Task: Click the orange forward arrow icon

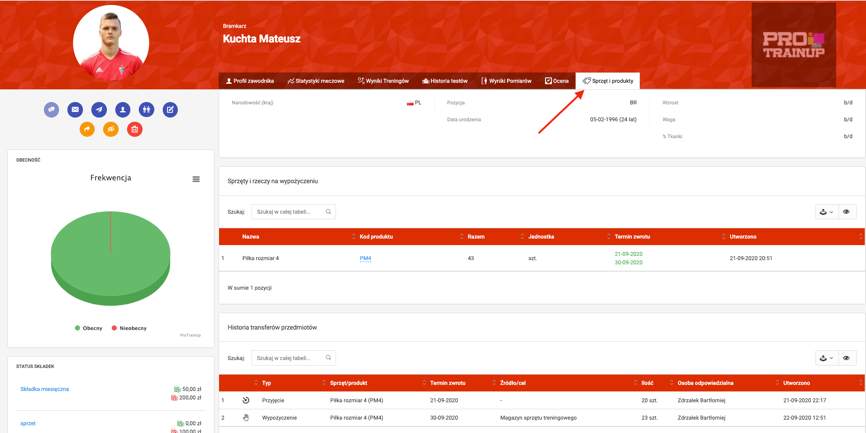Action: pyautogui.click(x=87, y=129)
